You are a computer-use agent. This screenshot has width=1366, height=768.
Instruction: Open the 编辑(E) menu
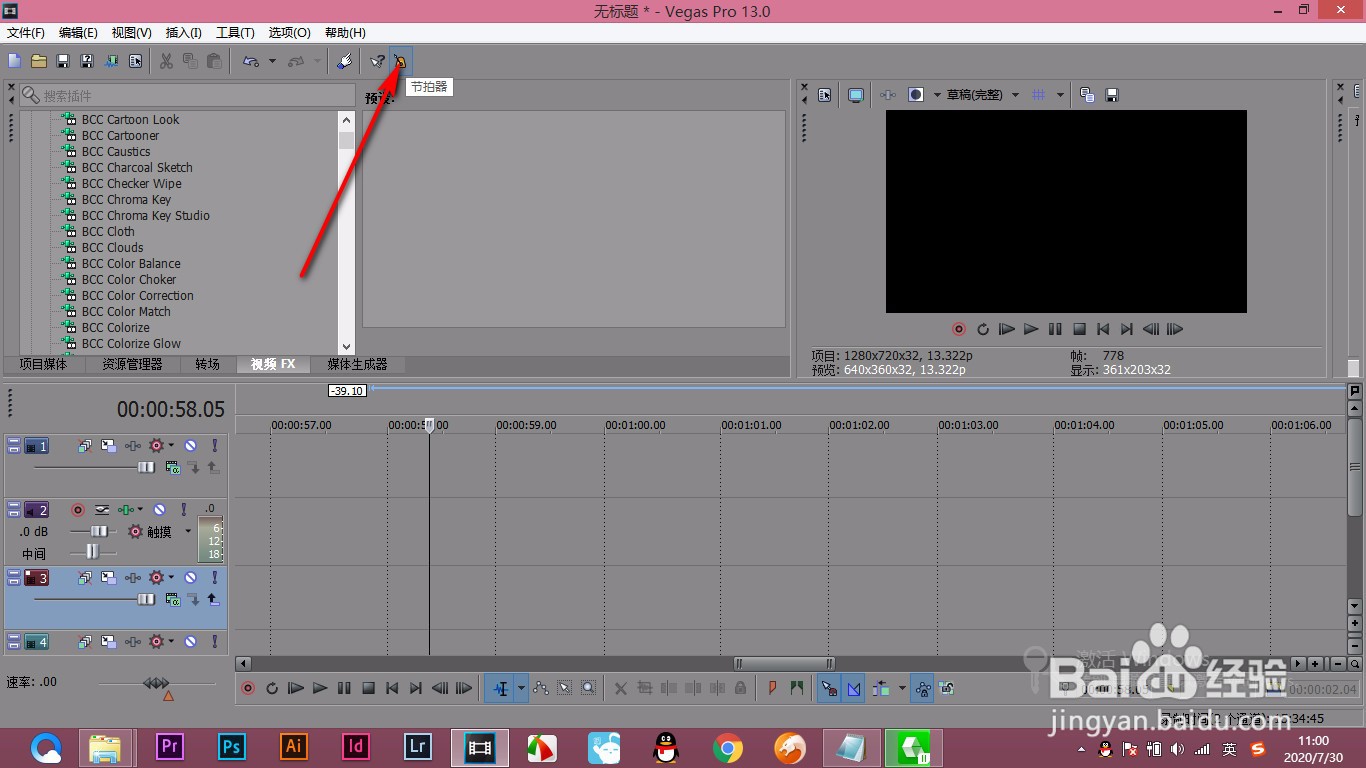coord(78,33)
